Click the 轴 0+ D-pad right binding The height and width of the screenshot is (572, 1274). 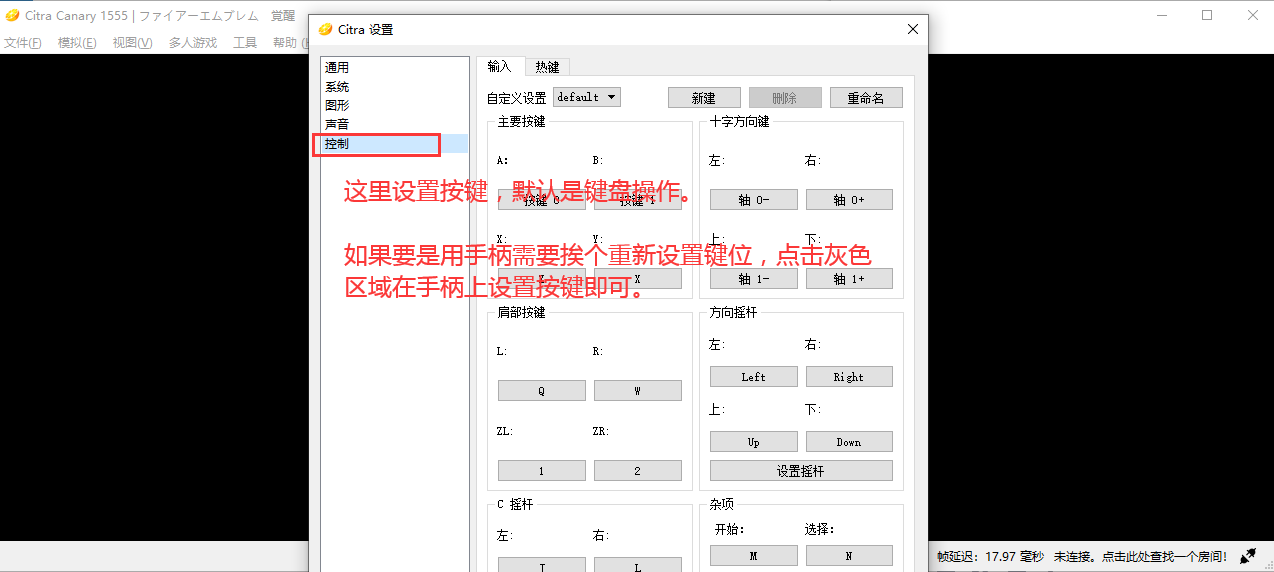point(849,200)
